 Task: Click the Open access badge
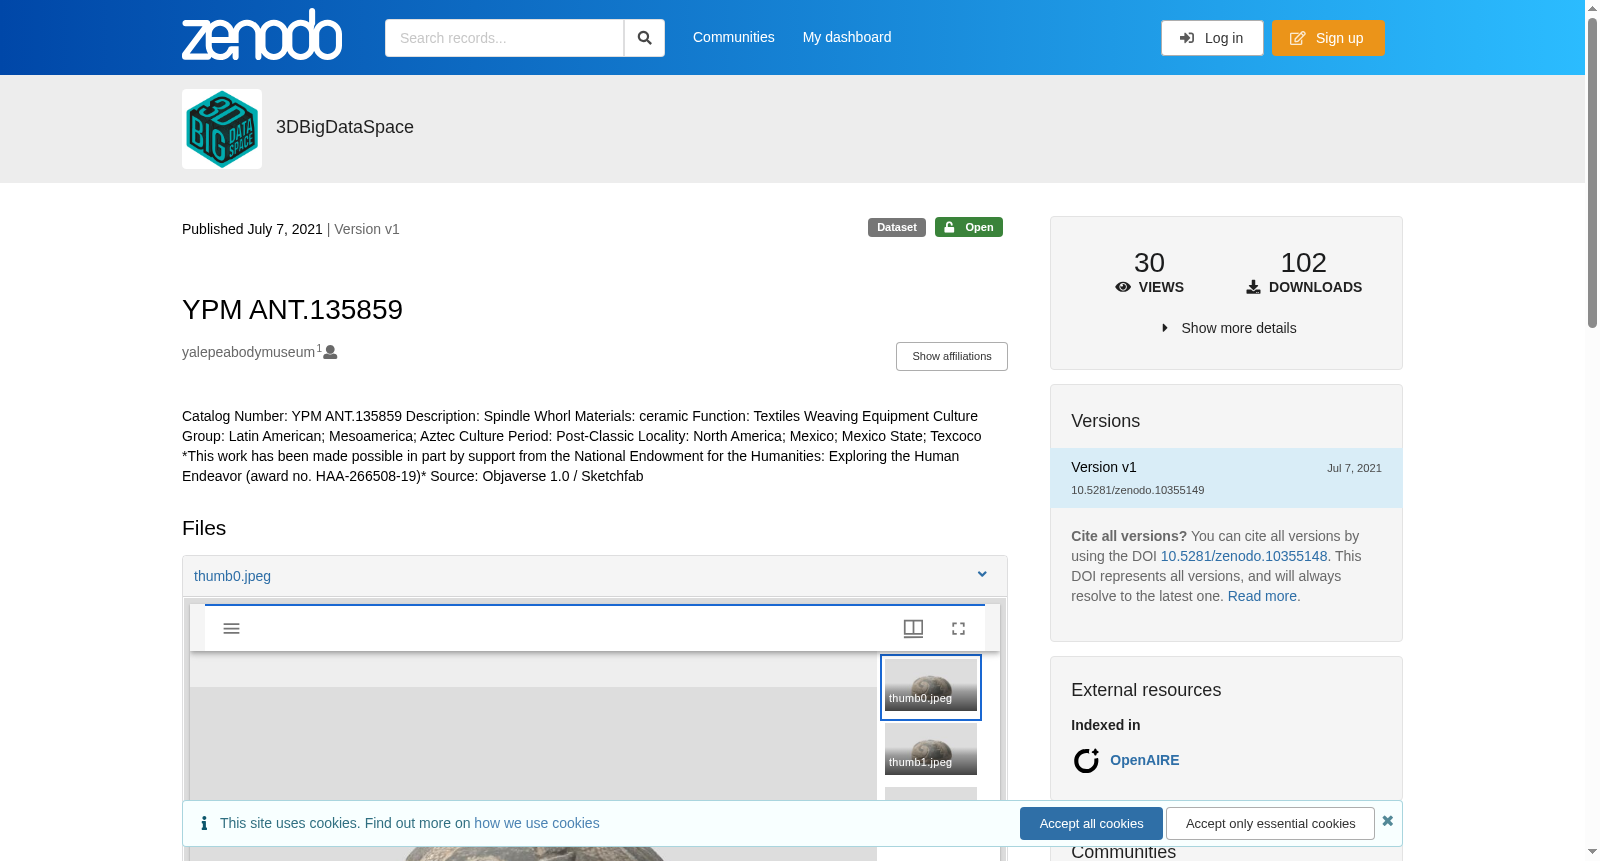tap(969, 227)
